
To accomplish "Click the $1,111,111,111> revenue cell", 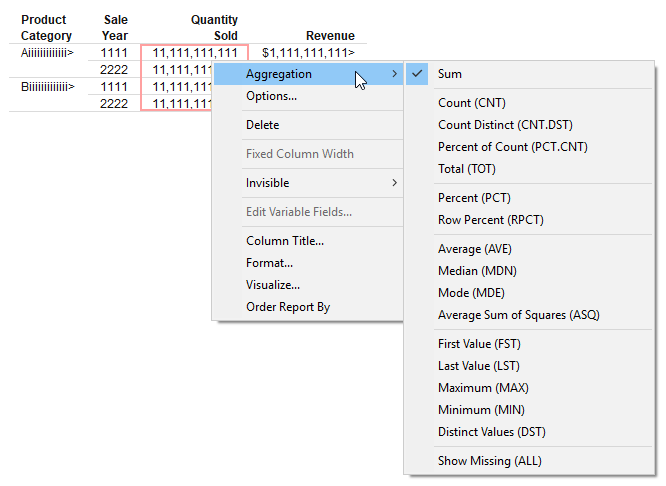I will [308, 53].
